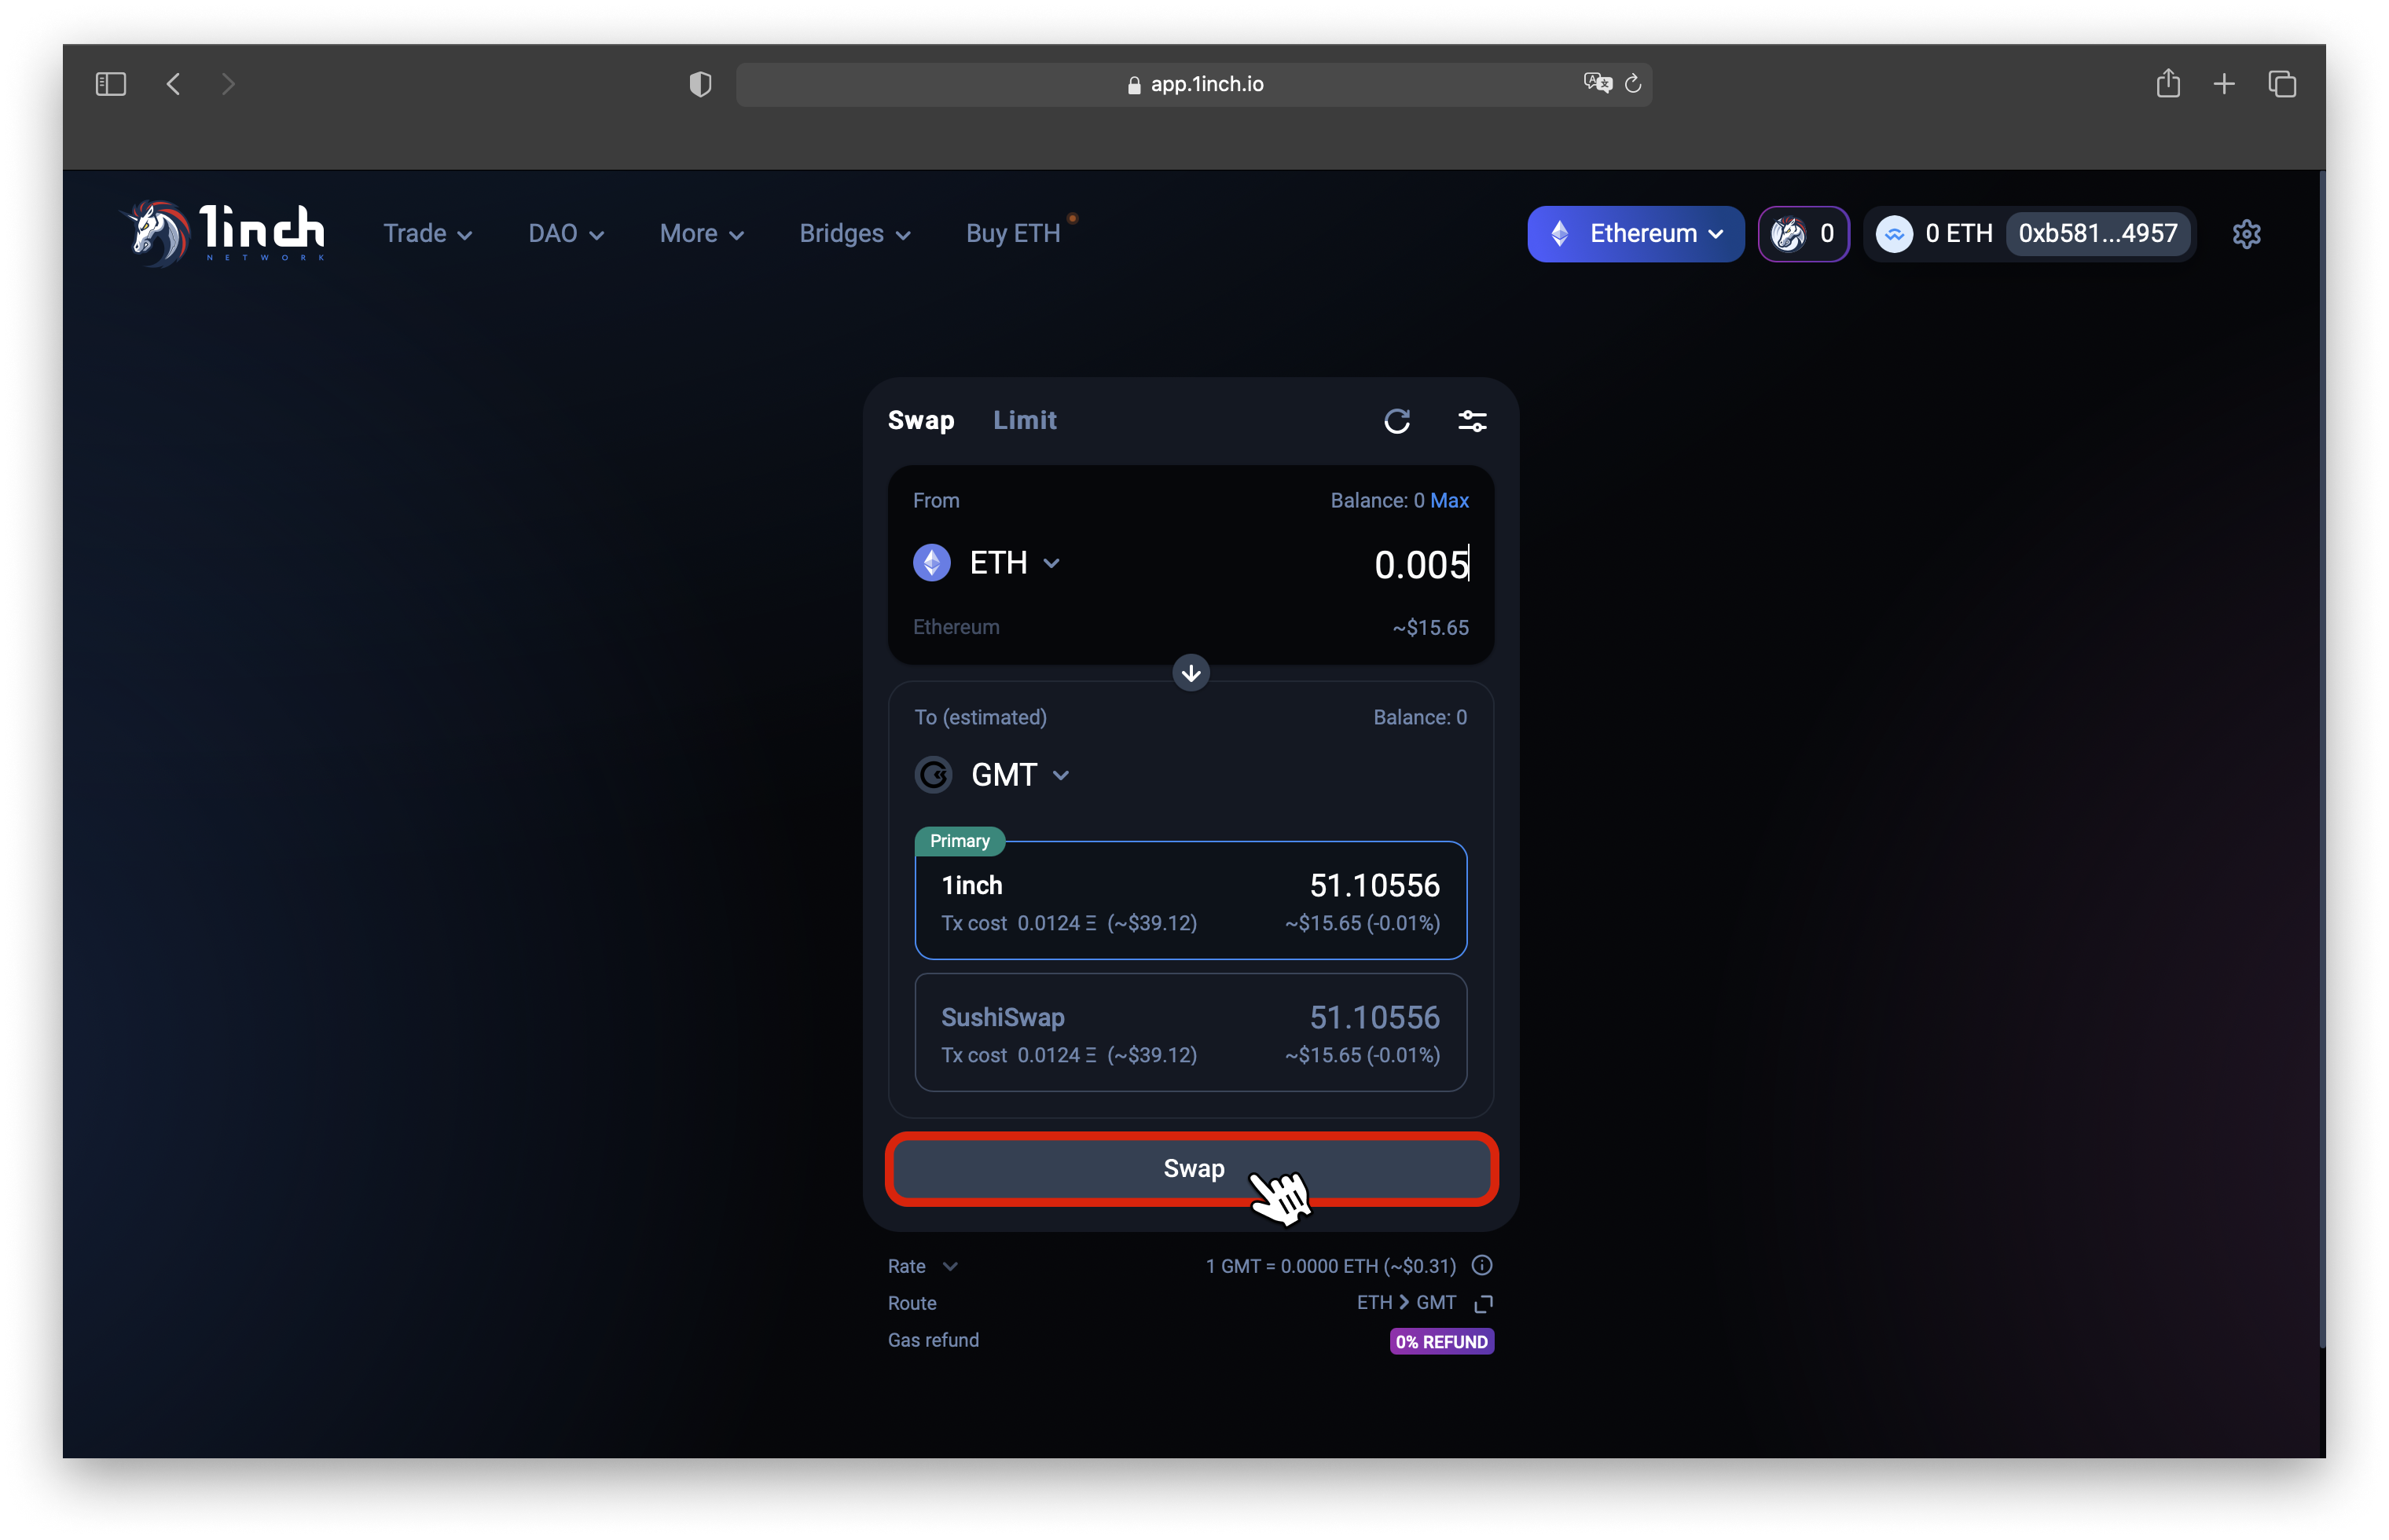
Task: Refresh swap quotes with reload icon
Action: click(x=1397, y=421)
